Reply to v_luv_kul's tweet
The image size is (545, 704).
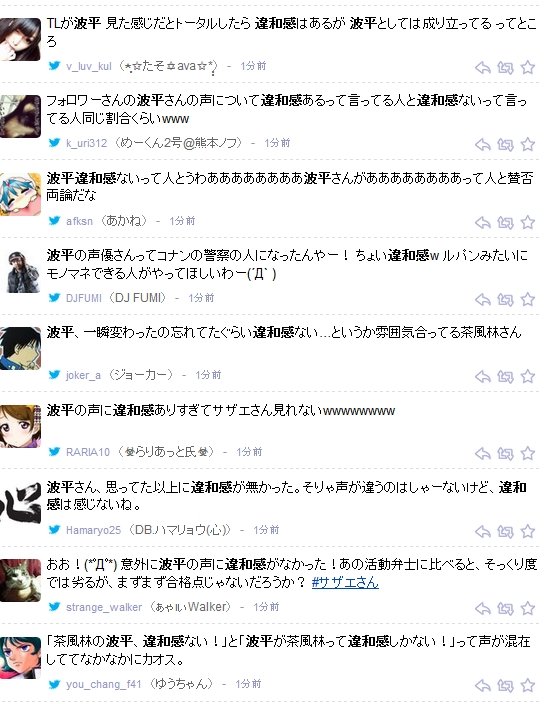click(x=483, y=68)
